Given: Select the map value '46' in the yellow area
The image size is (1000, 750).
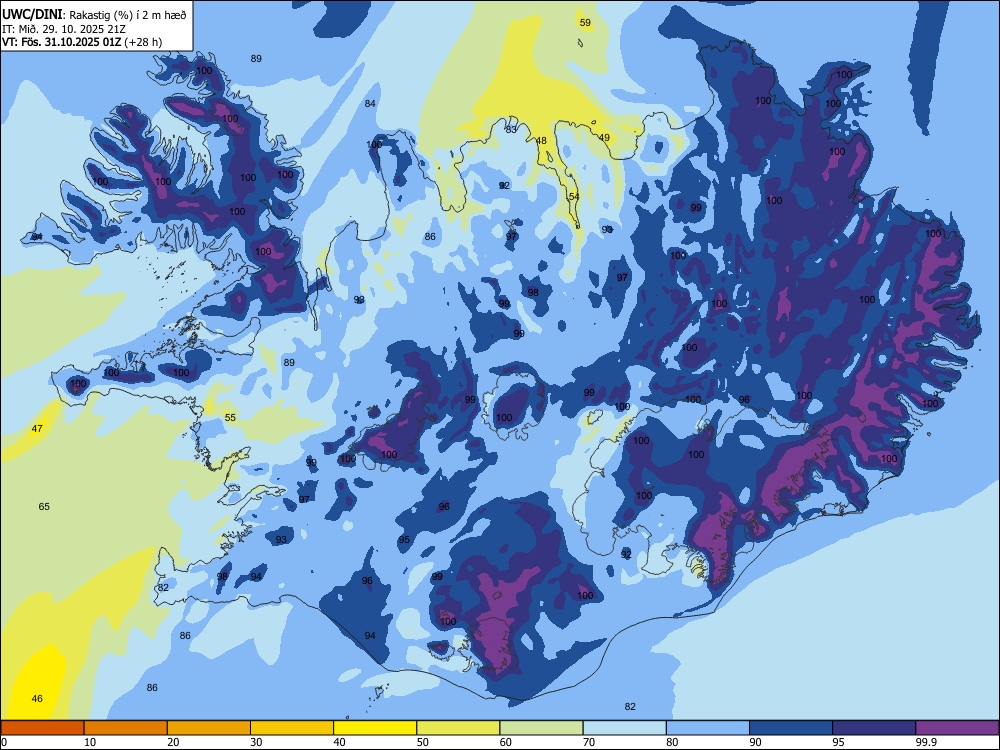Looking at the screenshot, I should 37,698.
